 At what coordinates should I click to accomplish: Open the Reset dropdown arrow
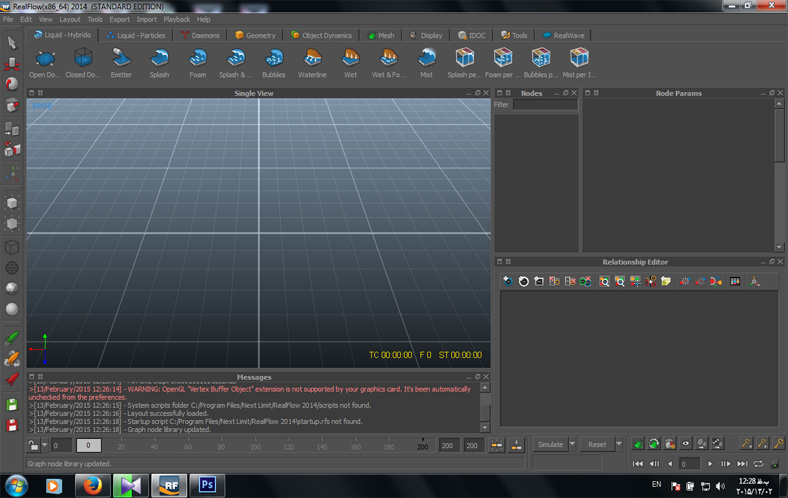tap(619, 444)
